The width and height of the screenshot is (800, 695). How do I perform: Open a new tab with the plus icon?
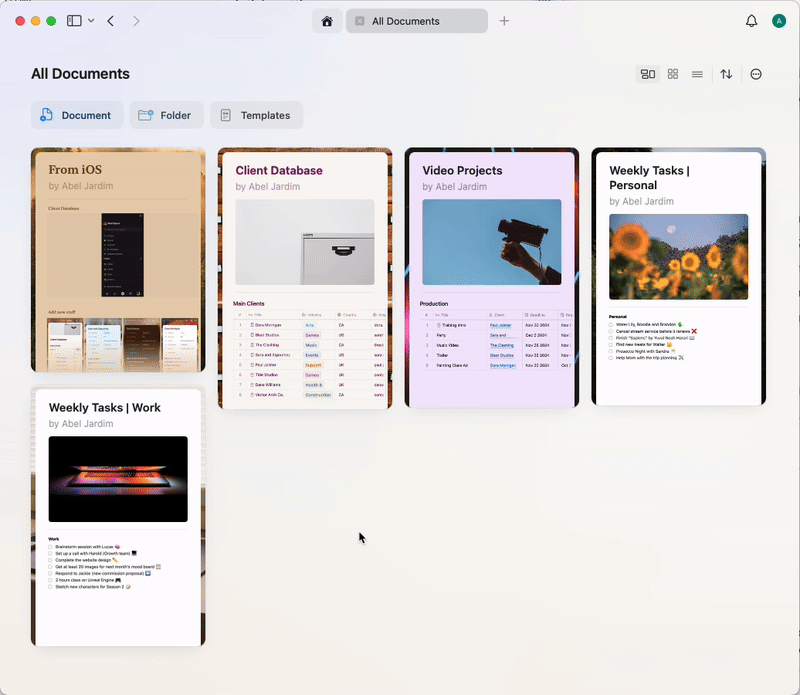tap(504, 20)
